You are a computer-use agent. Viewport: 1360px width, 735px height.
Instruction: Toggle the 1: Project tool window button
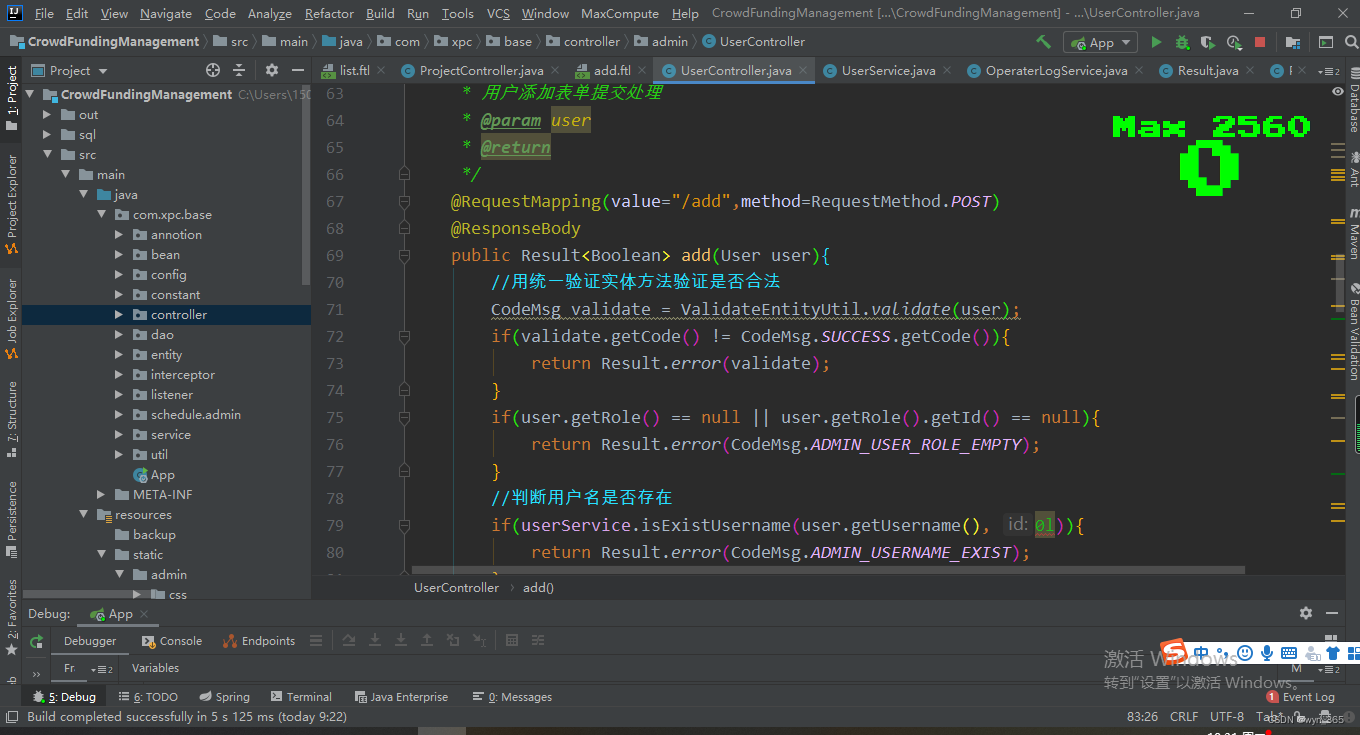(12, 98)
